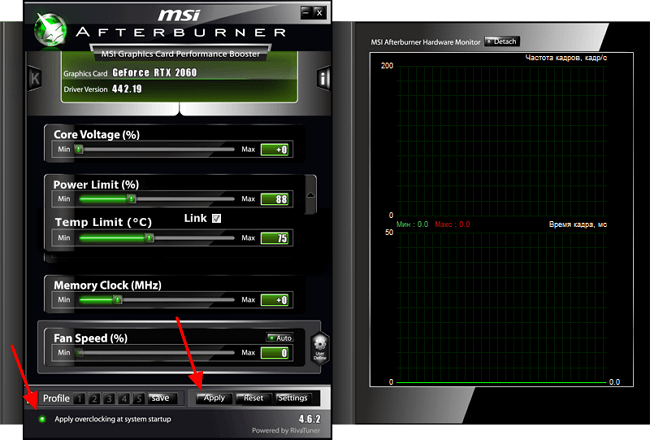Select profile slot 2
The image size is (650, 440).
(94, 399)
